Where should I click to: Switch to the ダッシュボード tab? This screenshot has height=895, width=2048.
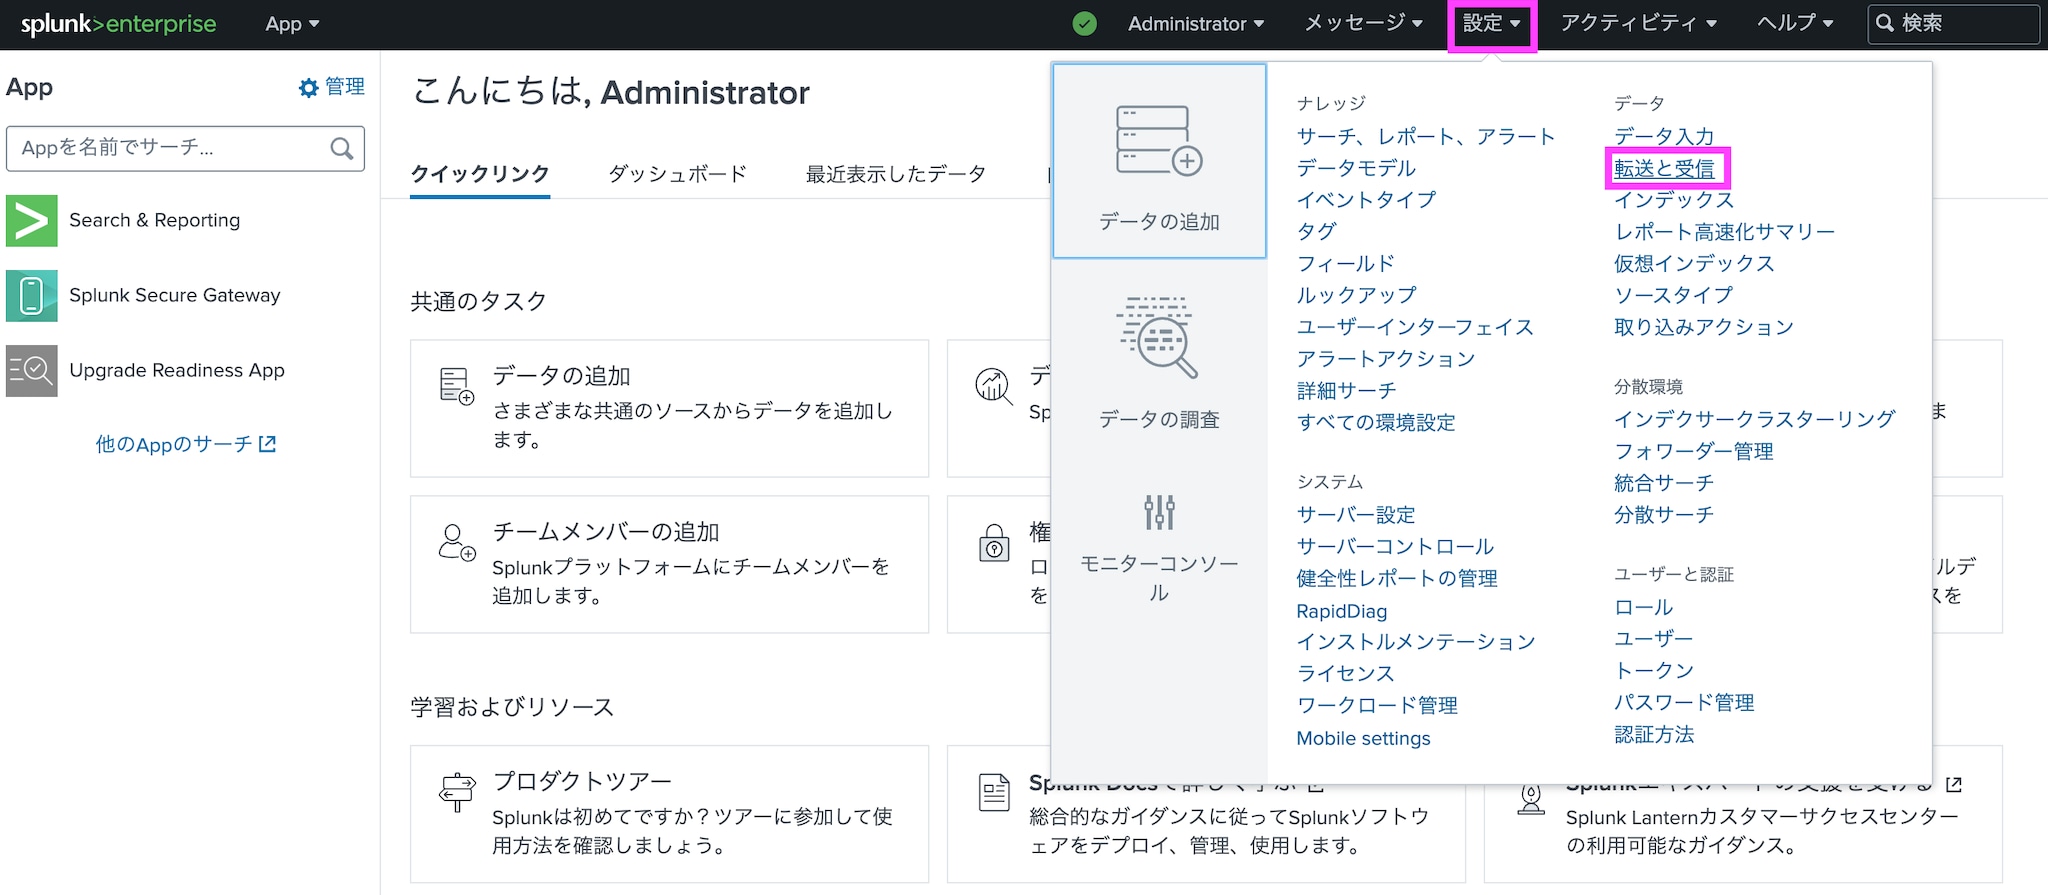(x=678, y=174)
